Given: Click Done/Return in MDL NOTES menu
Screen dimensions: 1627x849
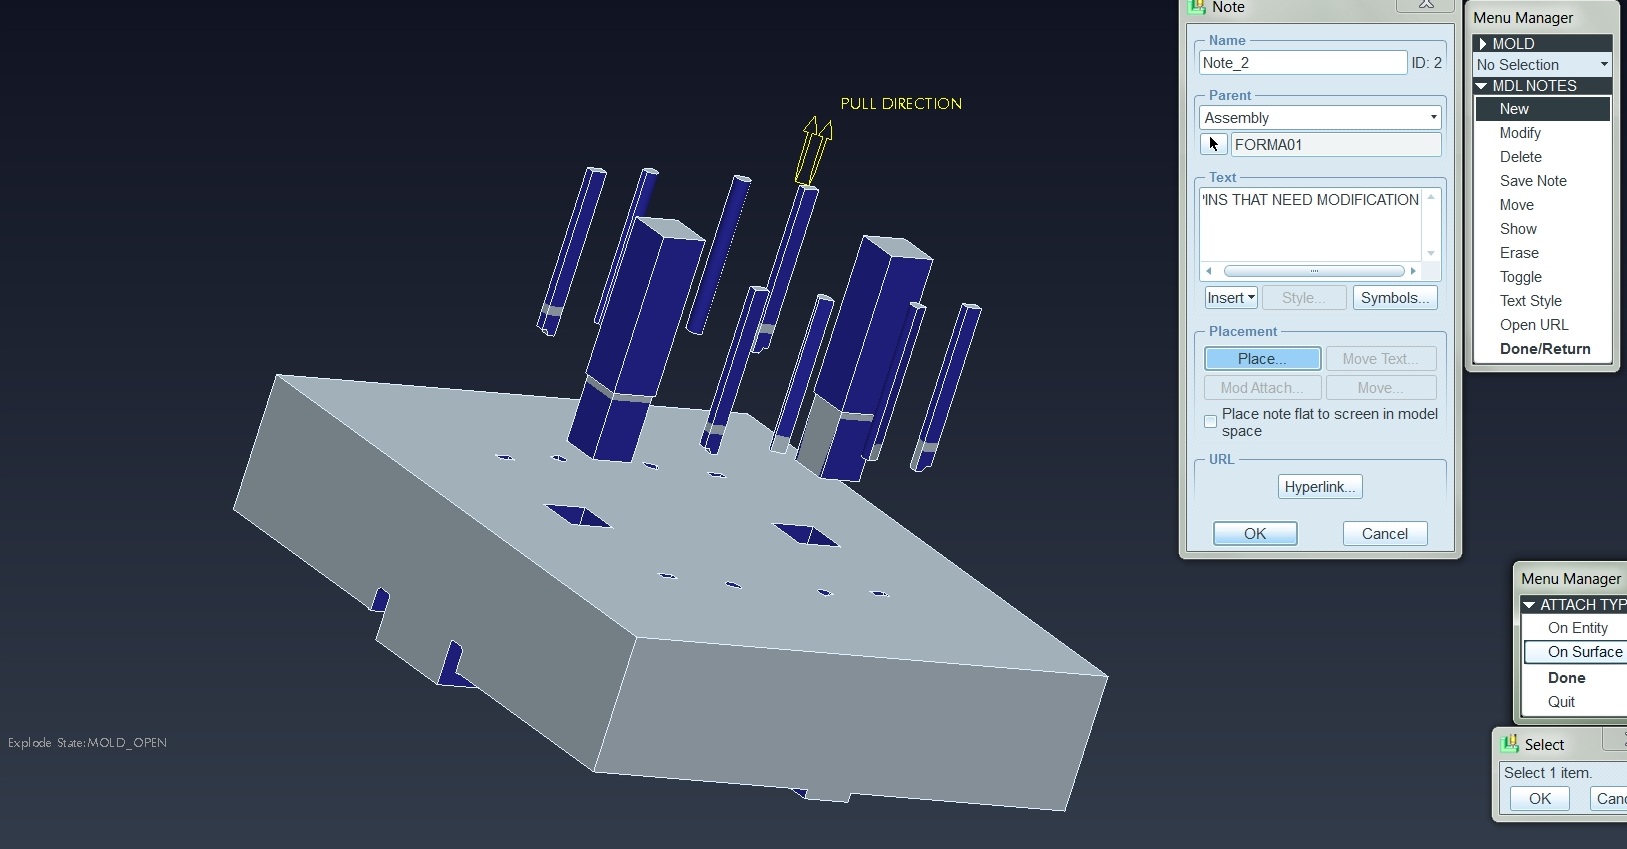Looking at the screenshot, I should click(x=1545, y=349).
